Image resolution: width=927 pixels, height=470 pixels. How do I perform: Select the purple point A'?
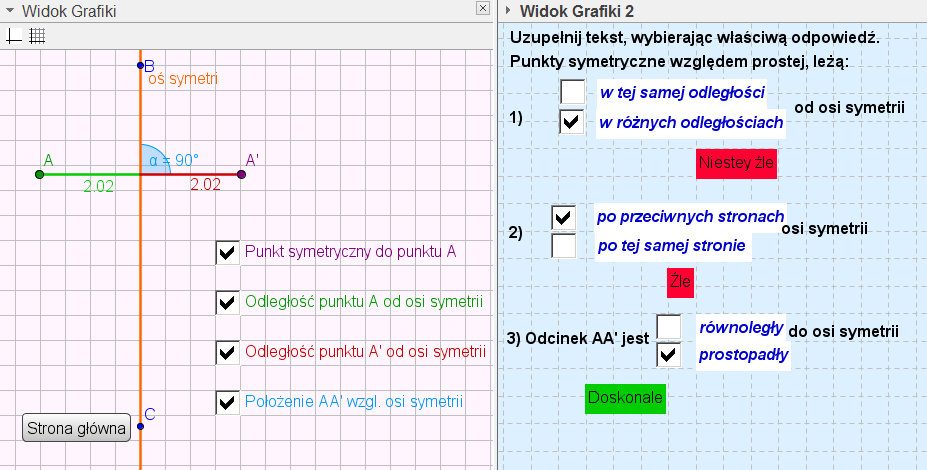241,174
